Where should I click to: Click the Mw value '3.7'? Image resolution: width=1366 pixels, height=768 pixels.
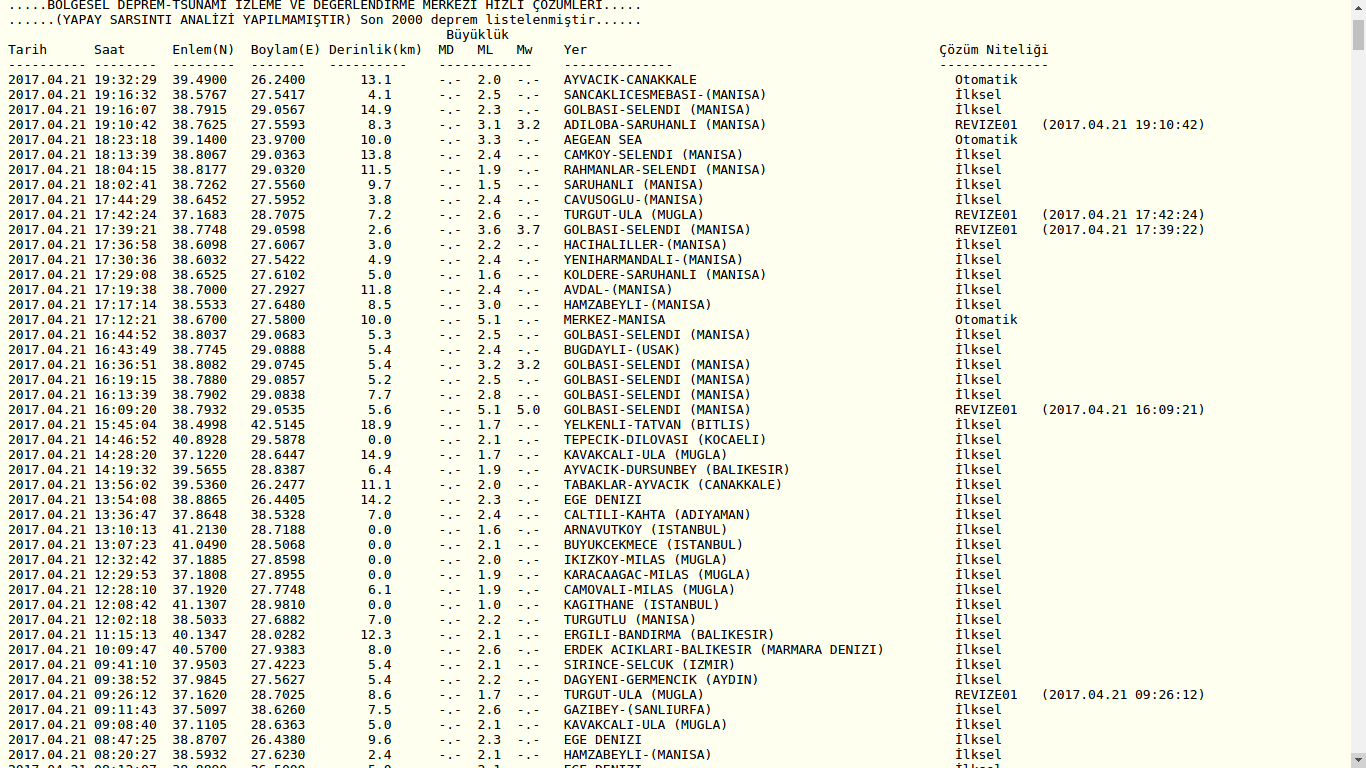coord(528,230)
